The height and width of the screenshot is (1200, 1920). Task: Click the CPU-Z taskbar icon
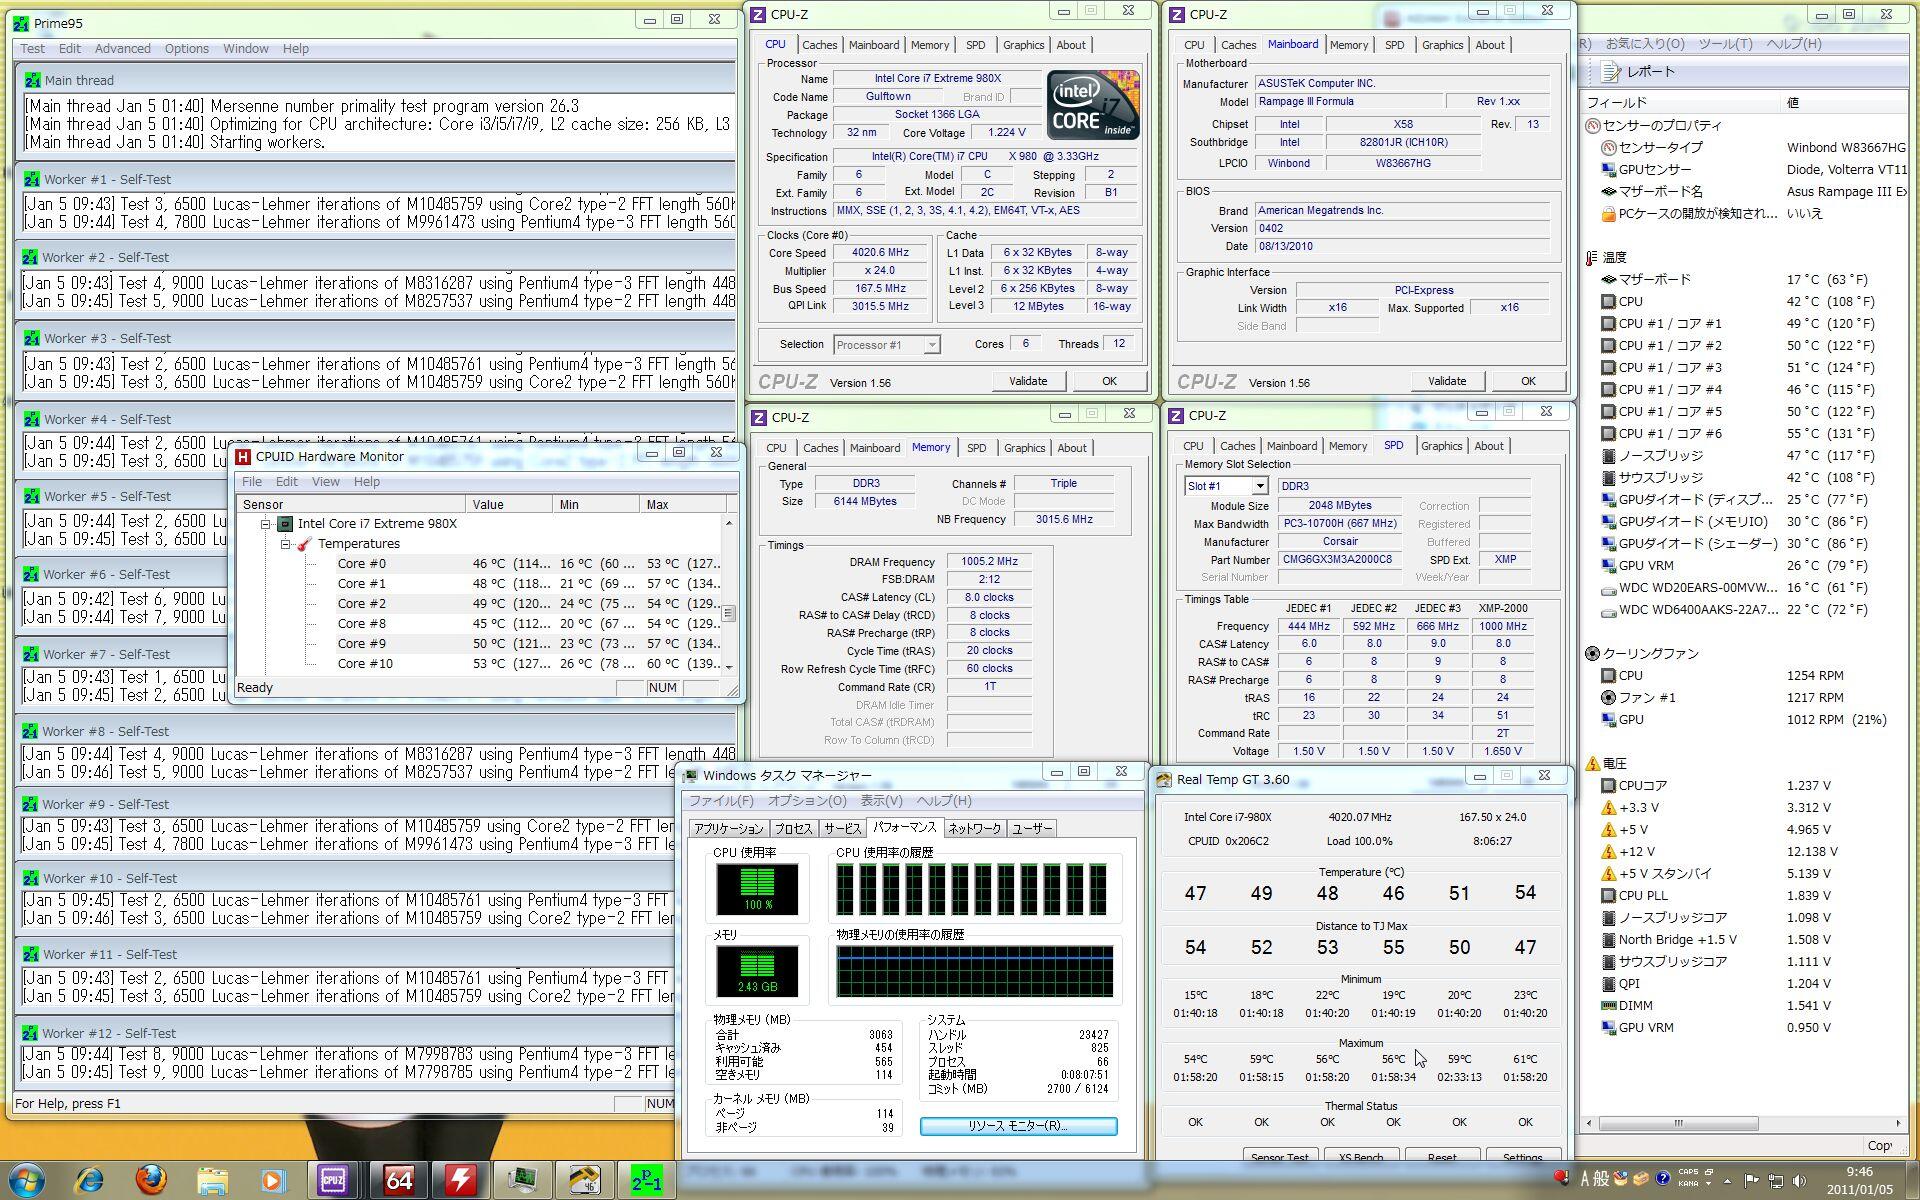(333, 1180)
